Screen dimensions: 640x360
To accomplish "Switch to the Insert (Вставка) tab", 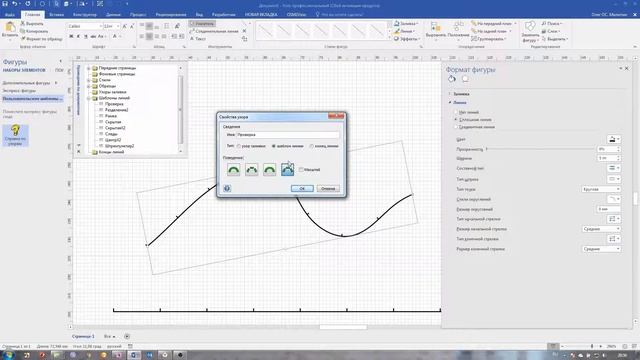I will point(56,15).
